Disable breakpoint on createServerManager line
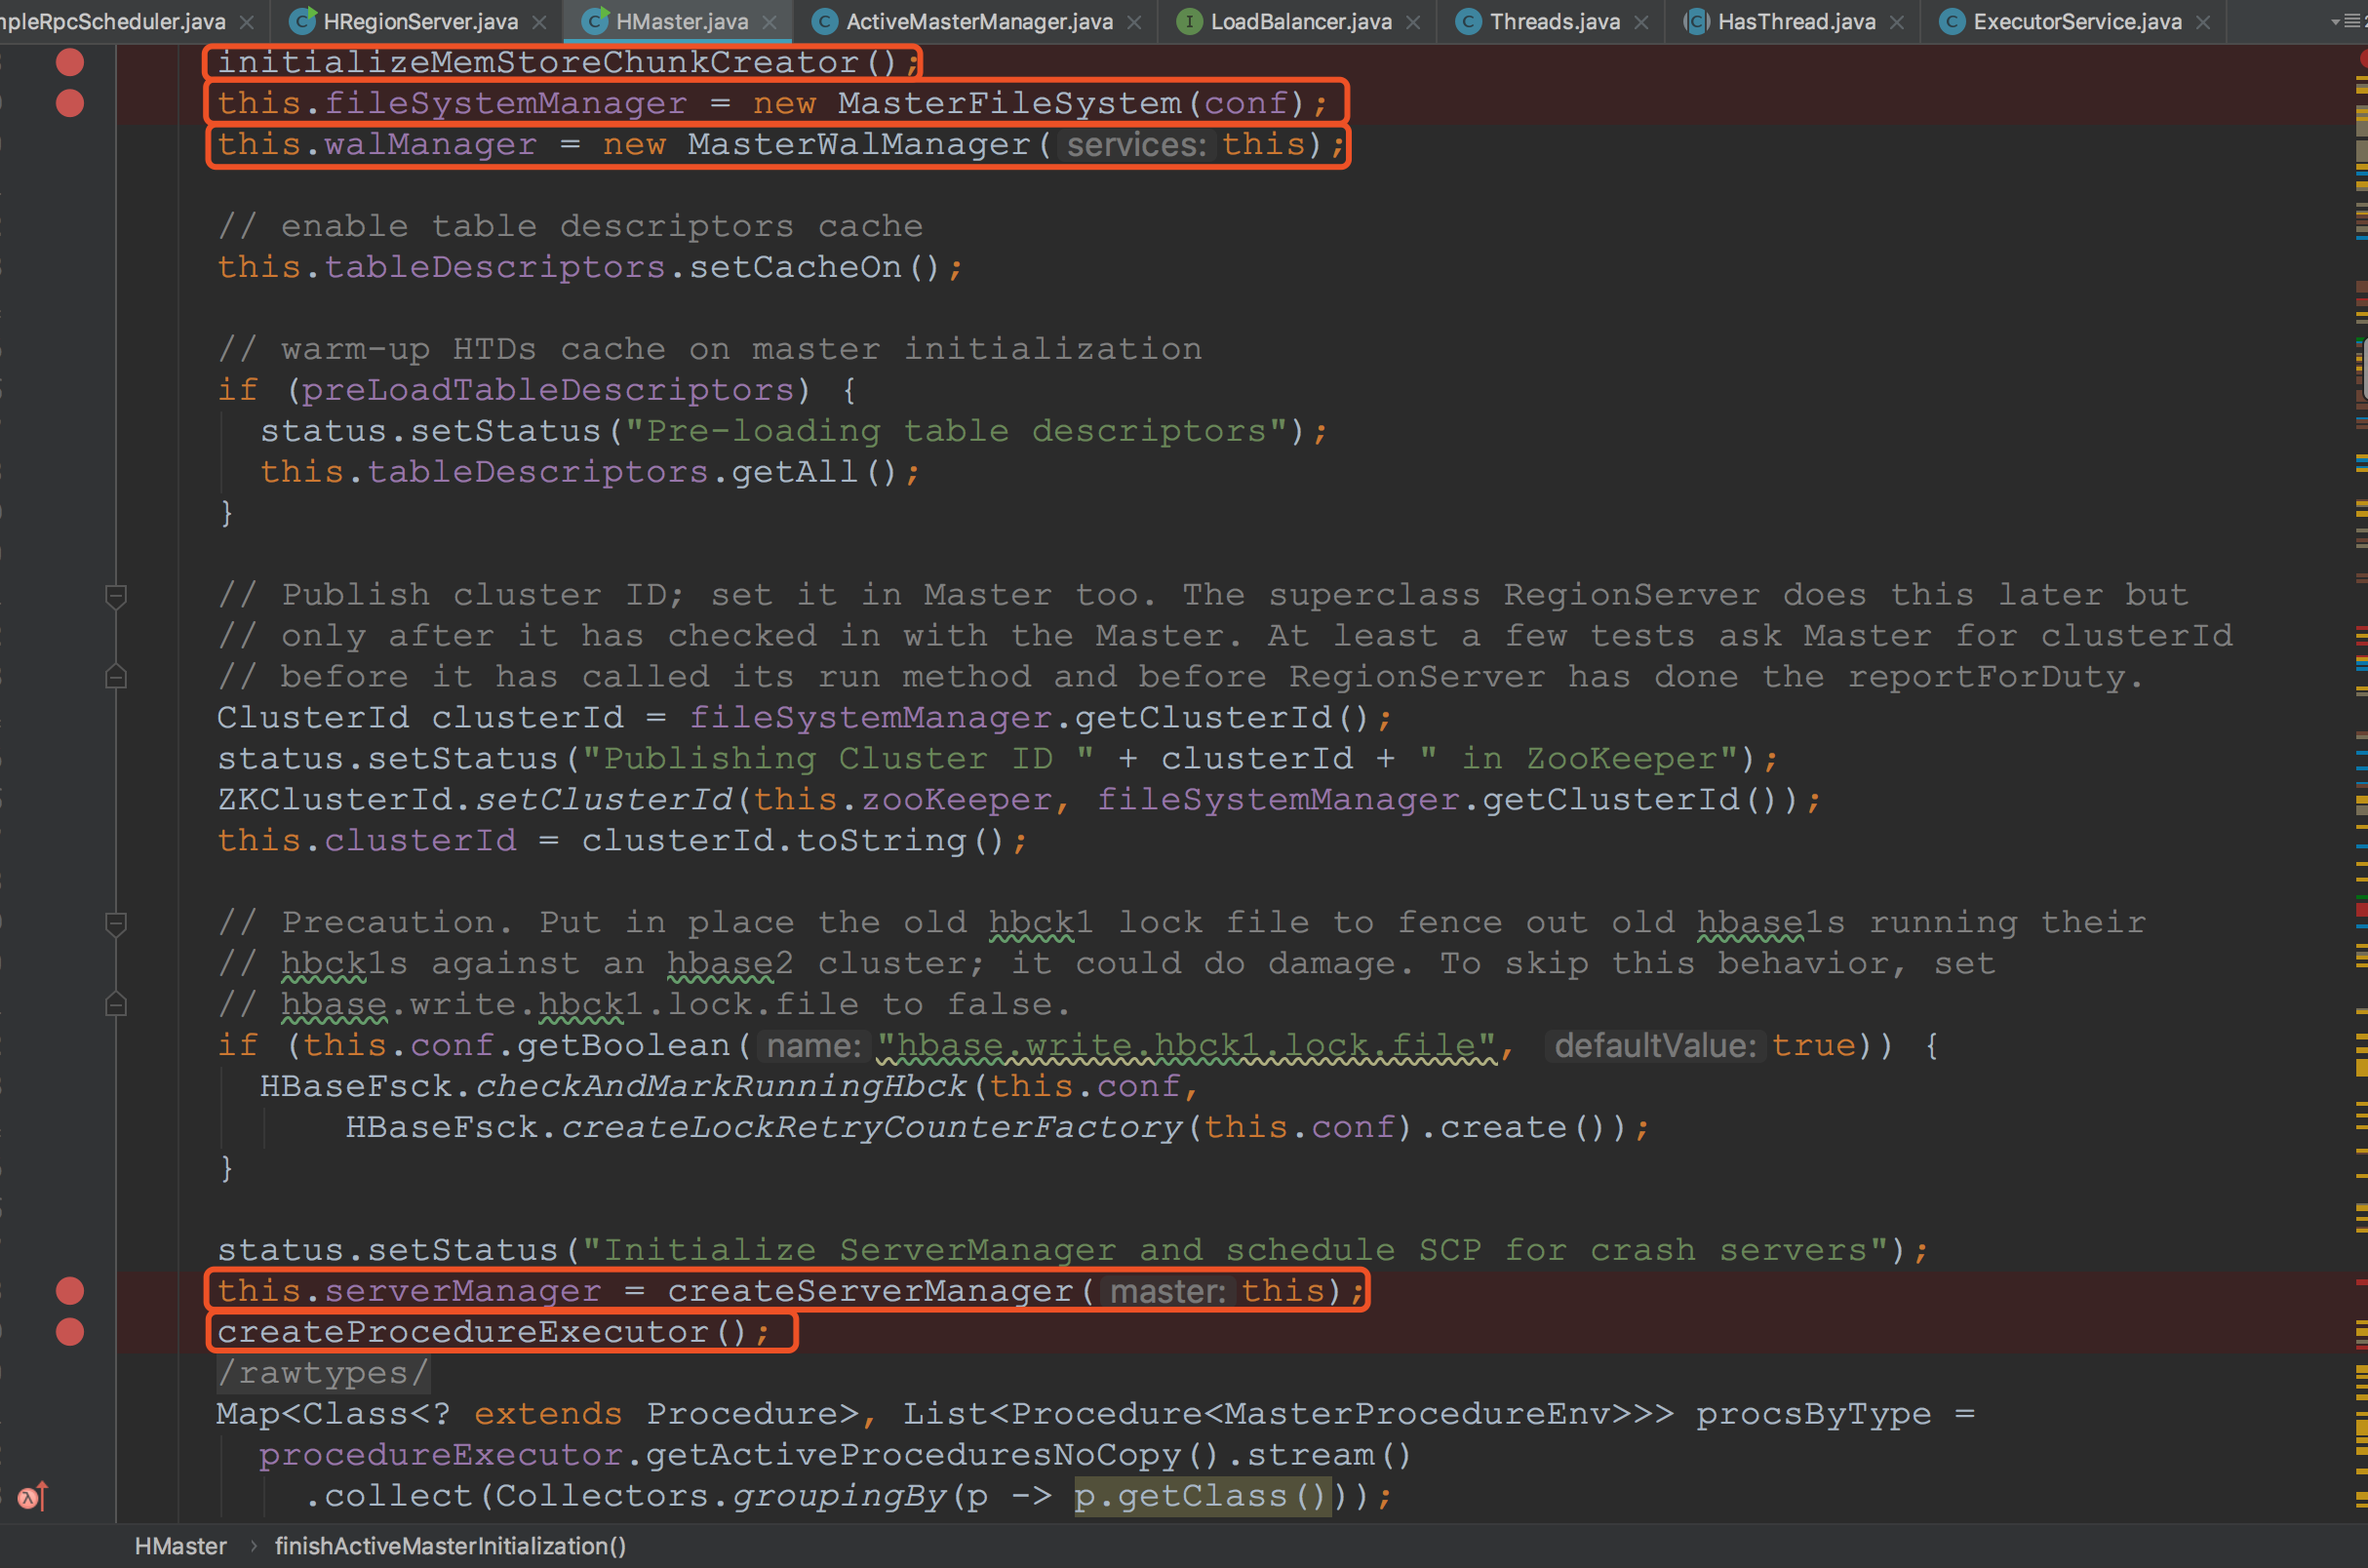The height and width of the screenshot is (1568, 2368). (x=69, y=1291)
